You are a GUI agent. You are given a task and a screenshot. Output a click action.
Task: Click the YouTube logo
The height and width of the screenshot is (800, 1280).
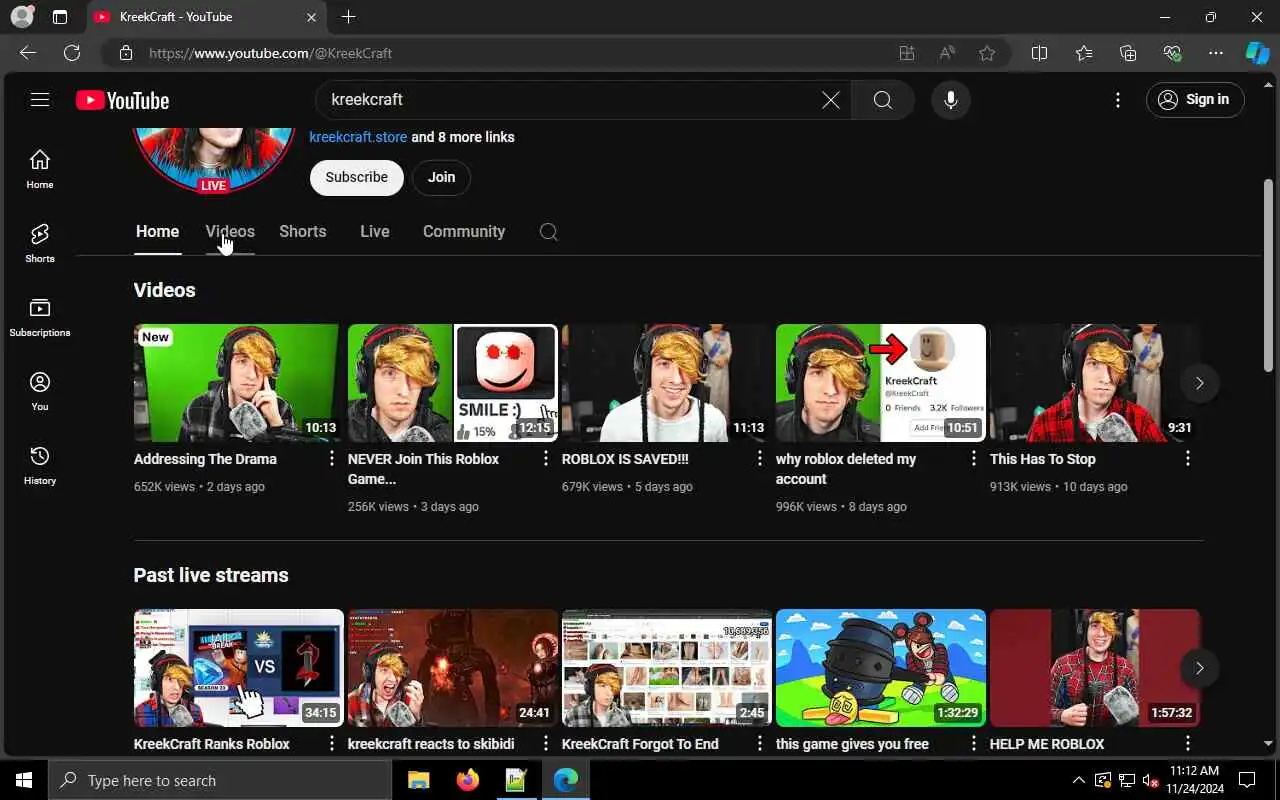pos(122,100)
